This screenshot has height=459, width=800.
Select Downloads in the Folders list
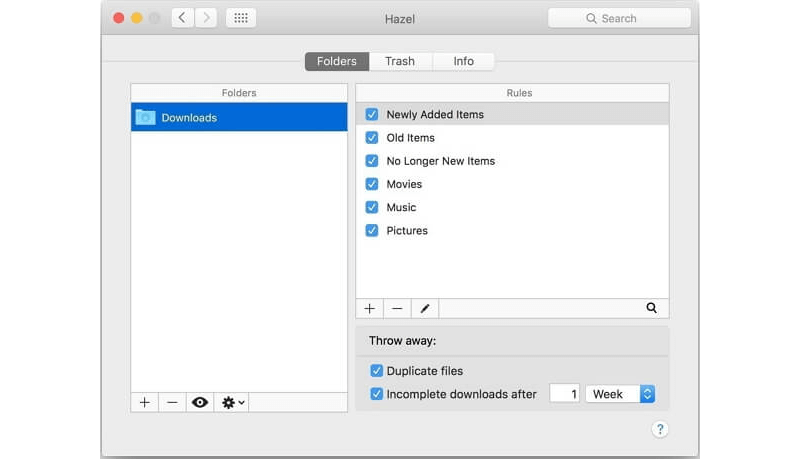(x=239, y=117)
